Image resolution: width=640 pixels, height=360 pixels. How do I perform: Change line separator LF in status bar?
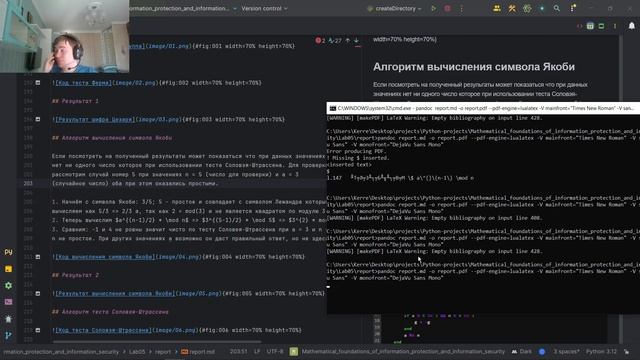pyautogui.click(x=257, y=351)
